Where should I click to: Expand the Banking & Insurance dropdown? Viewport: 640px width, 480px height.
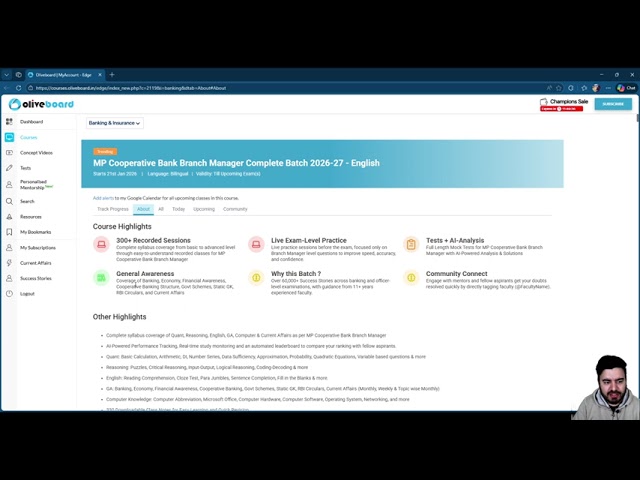pyautogui.click(x=114, y=123)
